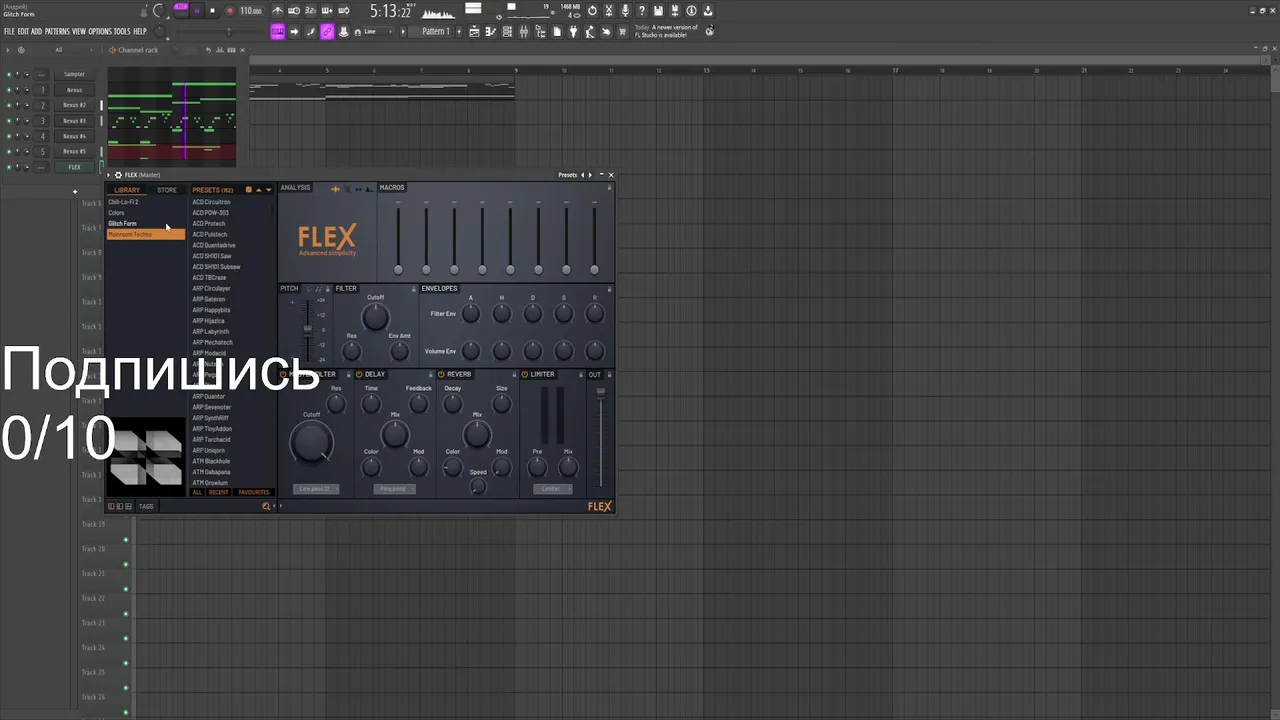Open the TOOLS menu
Image resolution: width=1280 pixels, height=720 pixels.
point(122,31)
